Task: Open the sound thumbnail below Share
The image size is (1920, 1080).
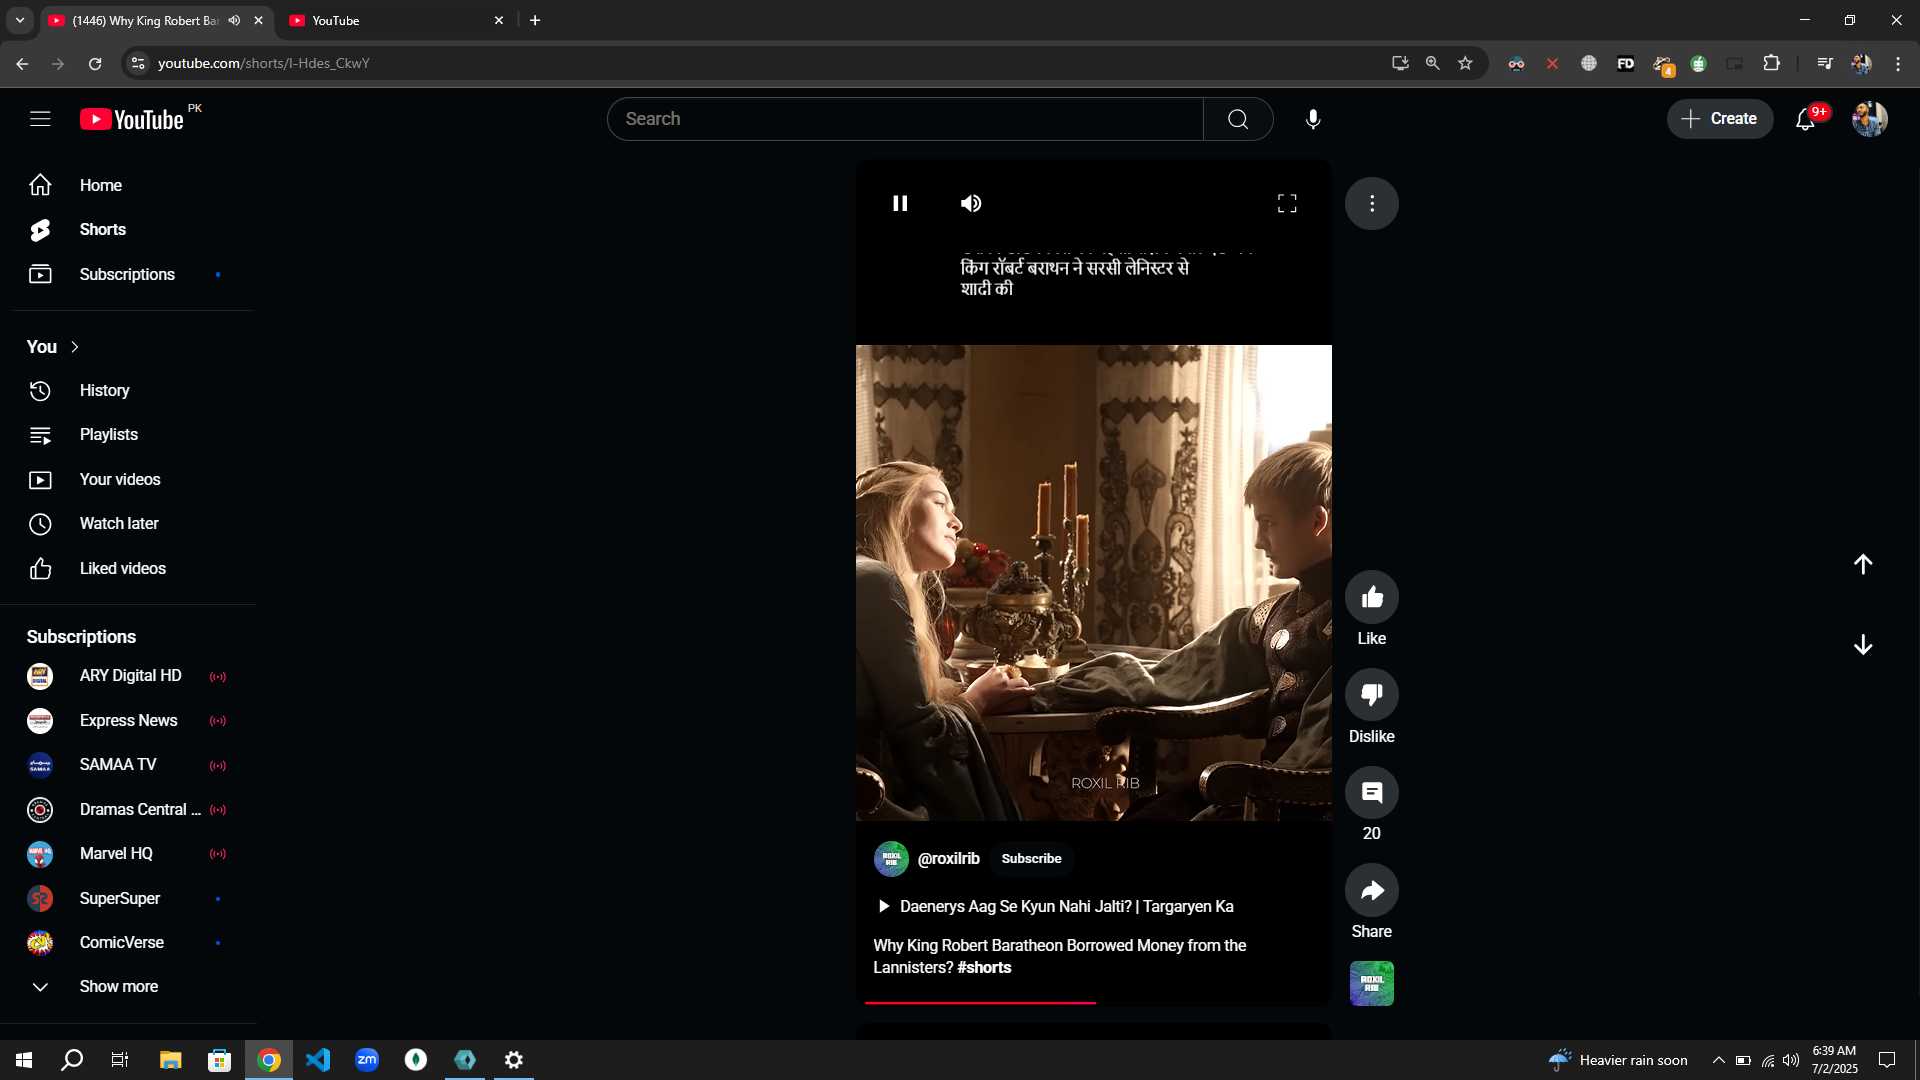Action: [x=1372, y=983]
